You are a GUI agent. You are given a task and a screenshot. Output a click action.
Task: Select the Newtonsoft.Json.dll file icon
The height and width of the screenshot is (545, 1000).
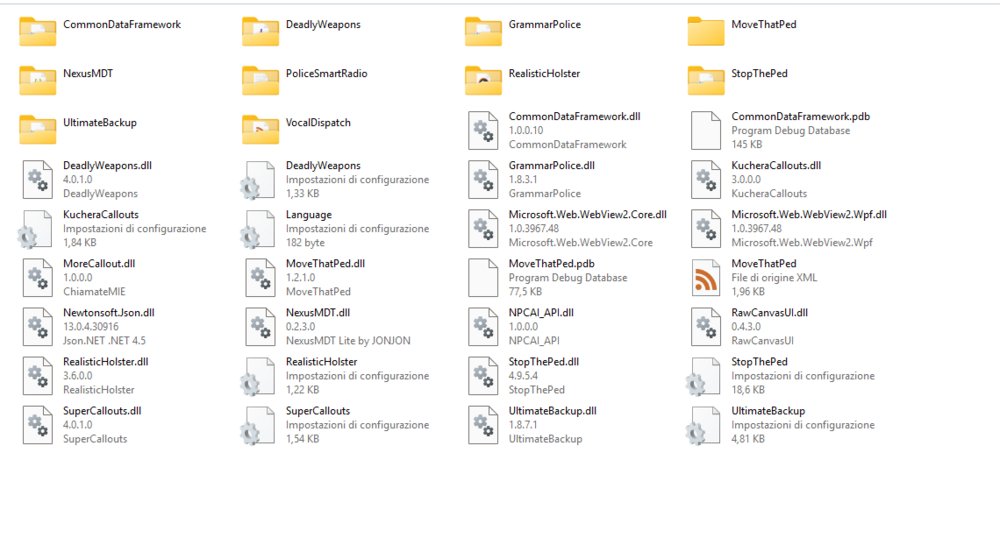coord(38,326)
